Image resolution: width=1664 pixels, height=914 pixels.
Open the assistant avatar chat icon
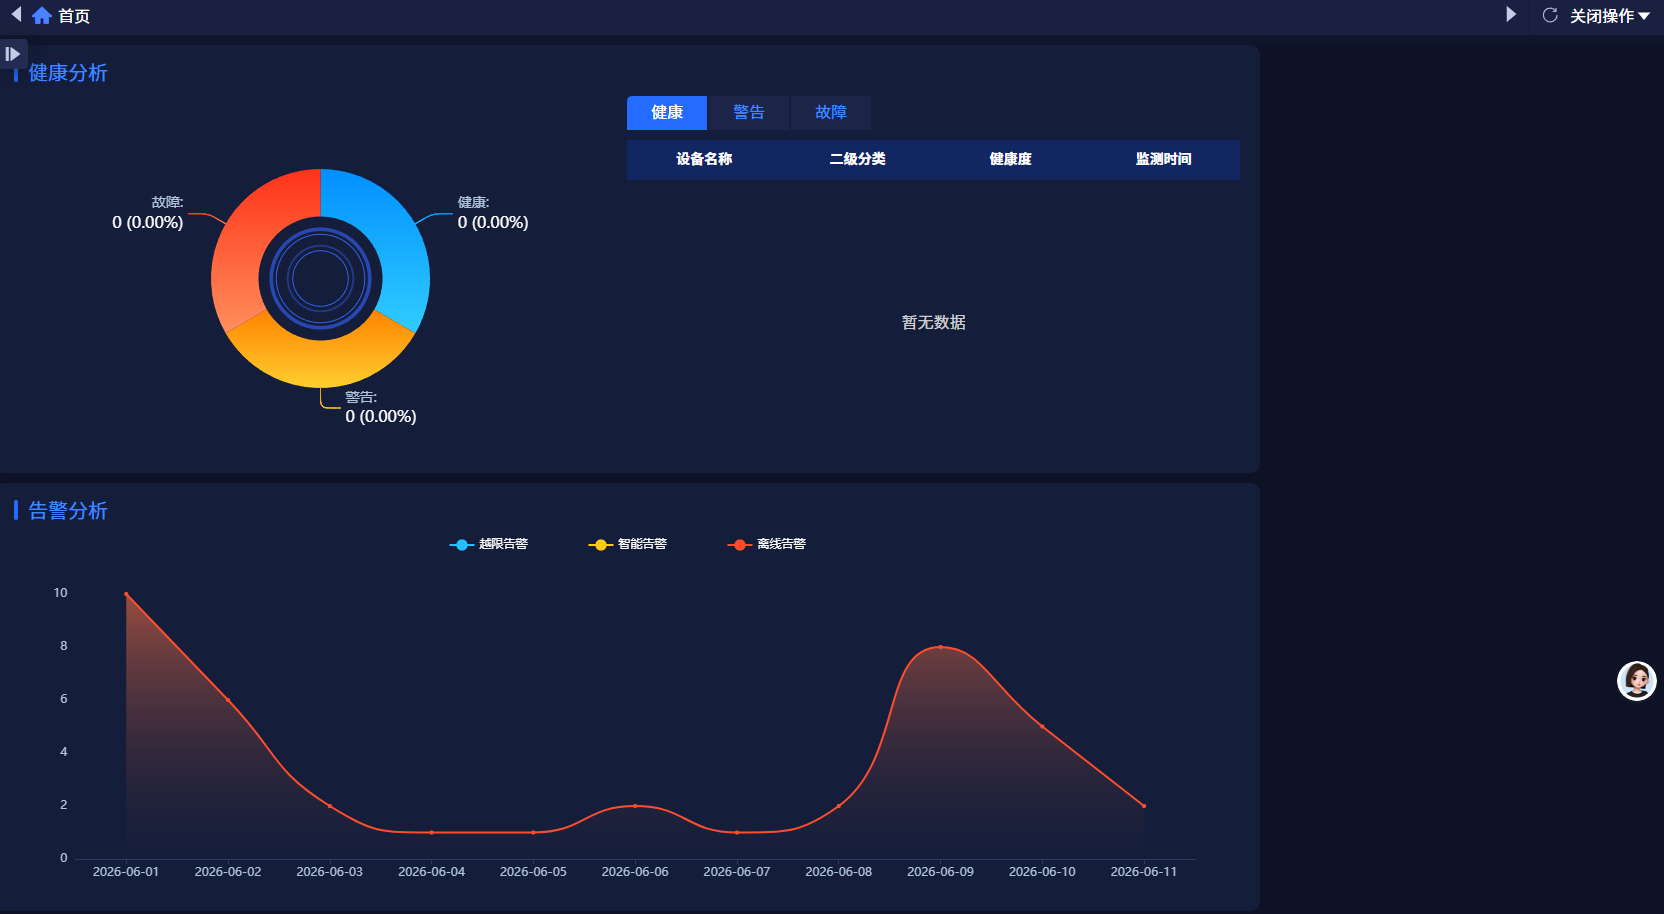[x=1637, y=681]
